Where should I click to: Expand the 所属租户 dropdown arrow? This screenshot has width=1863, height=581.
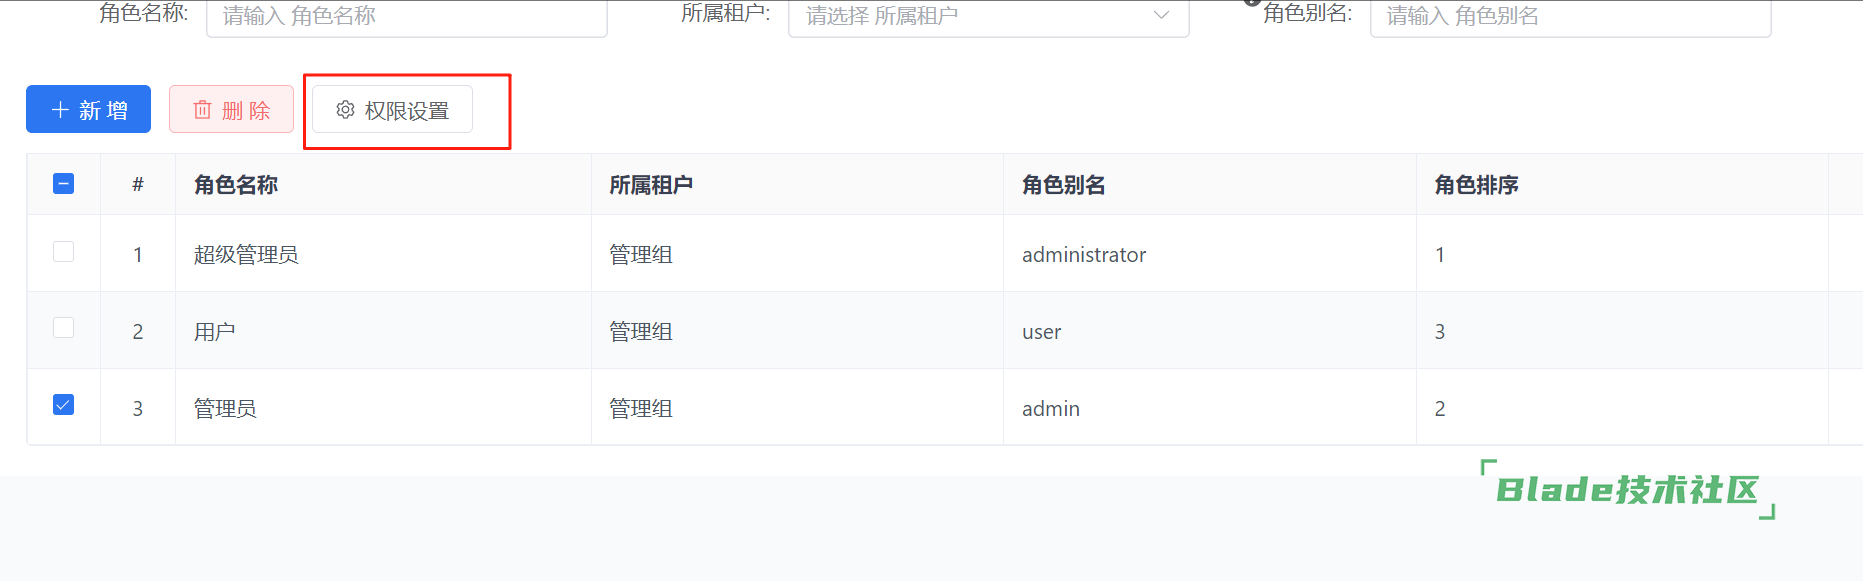(x=1161, y=15)
